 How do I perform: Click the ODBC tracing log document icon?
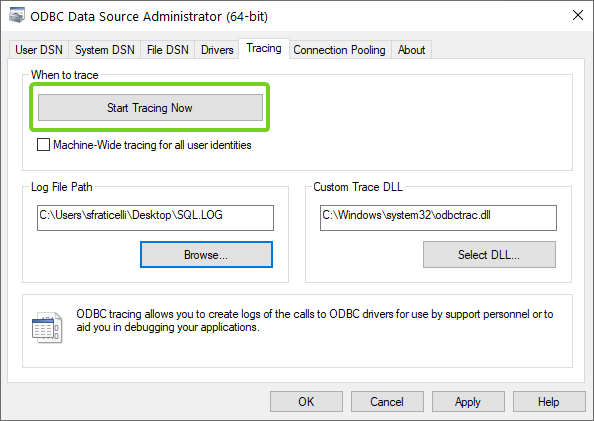pos(47,328)
